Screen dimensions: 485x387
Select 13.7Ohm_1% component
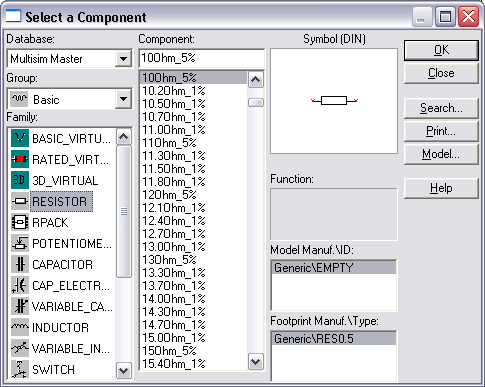193,286
